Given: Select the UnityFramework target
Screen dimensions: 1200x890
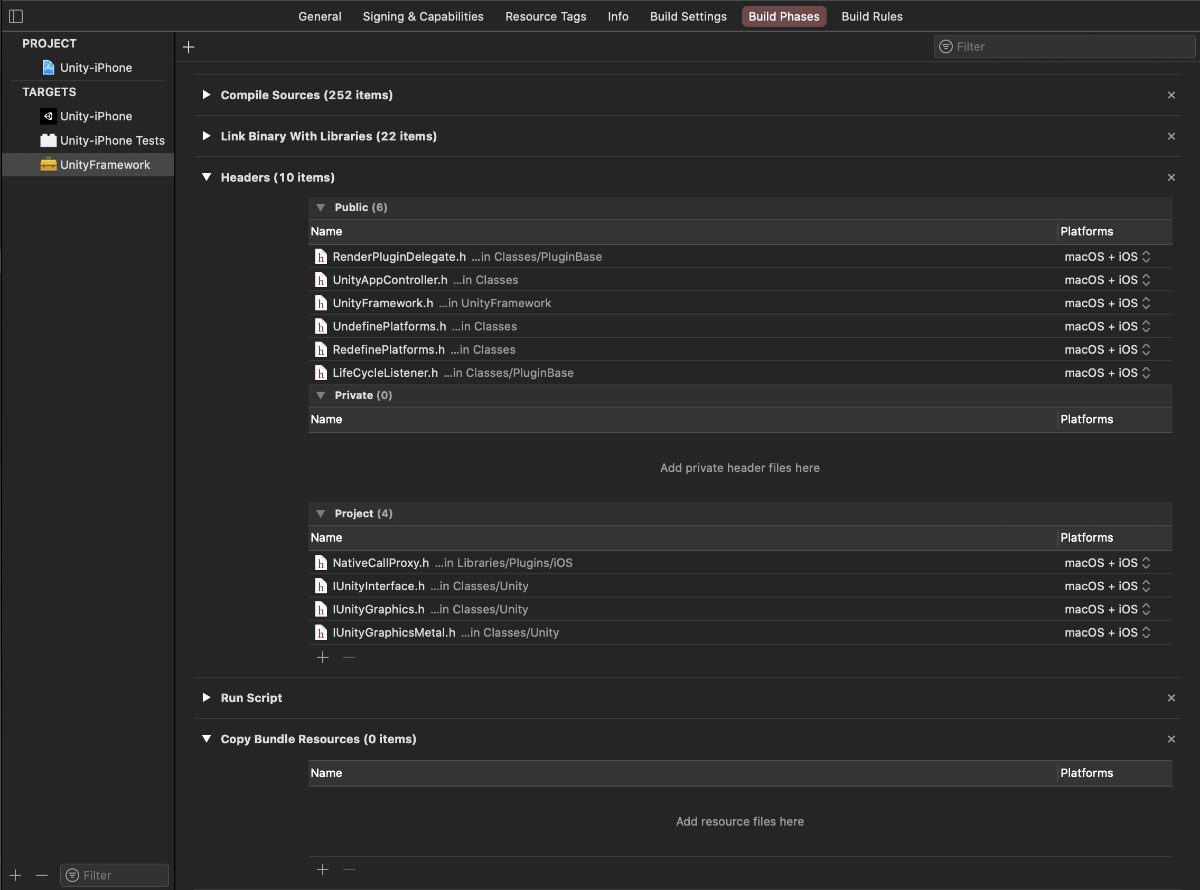Looking at the screenshot, I should coord(88,165).
